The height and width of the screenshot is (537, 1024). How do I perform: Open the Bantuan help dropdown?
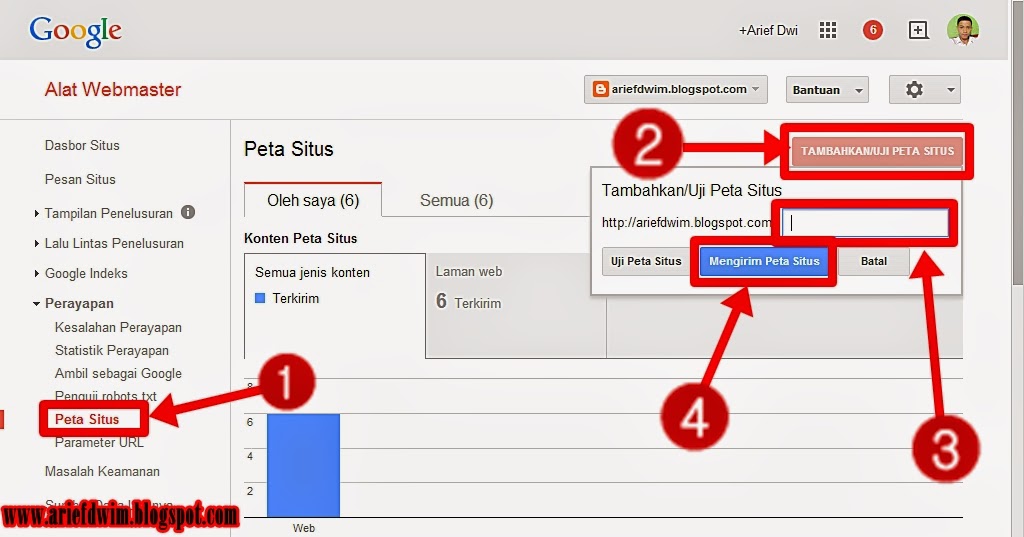(x=827, y=90)
